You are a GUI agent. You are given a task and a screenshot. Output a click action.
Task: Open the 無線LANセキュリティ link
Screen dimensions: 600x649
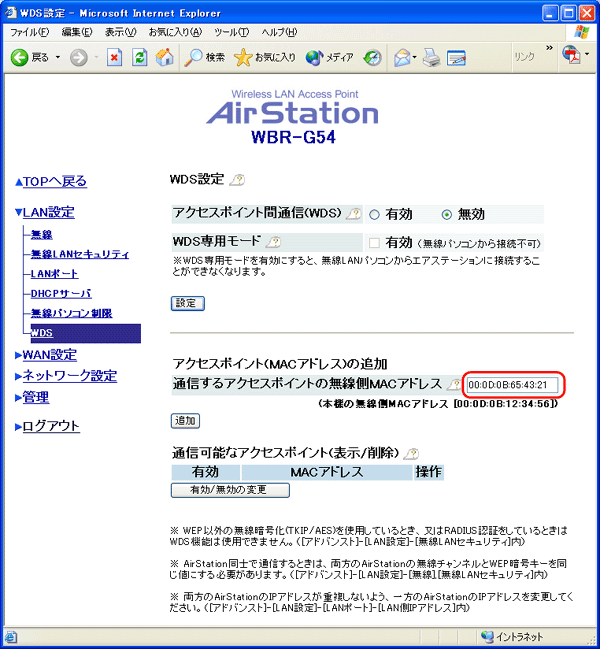click(80, 254)
